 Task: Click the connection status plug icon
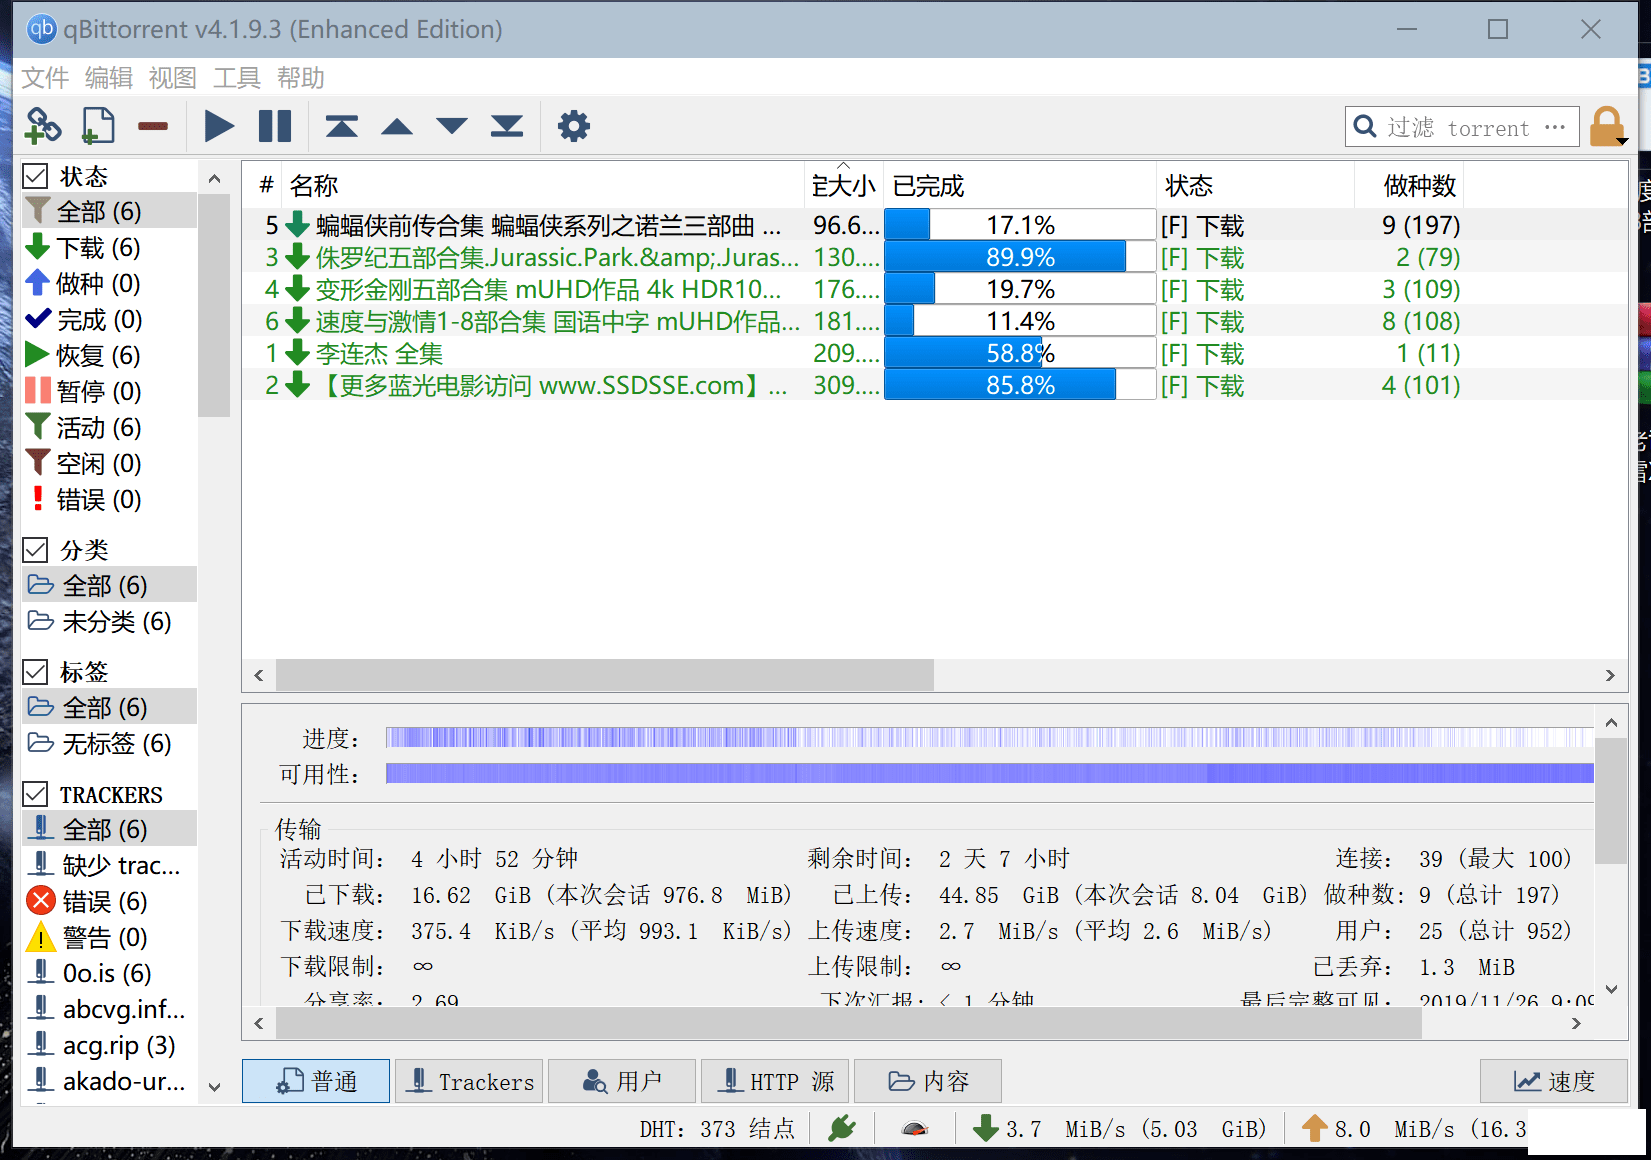(842, 1128)
